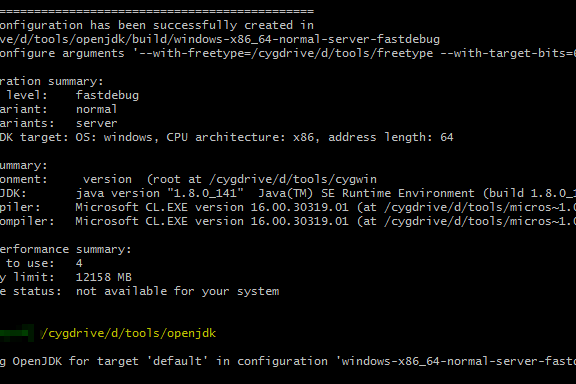Click the 12158 MB memory limit value
Image resolution: width=576 pixels, height=384 pixels.
coord(104,277)
